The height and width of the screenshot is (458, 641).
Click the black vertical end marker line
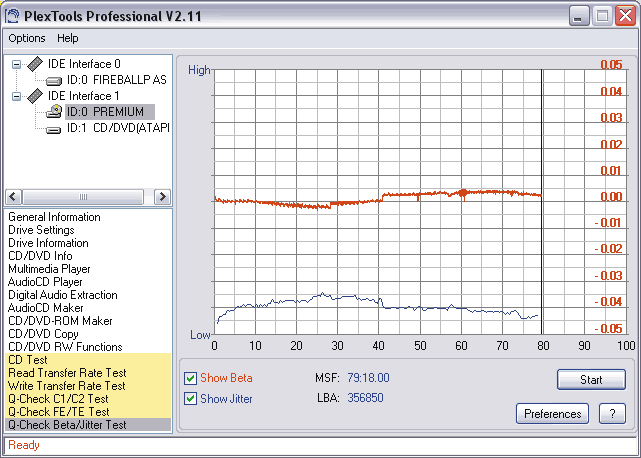[542, 202]
